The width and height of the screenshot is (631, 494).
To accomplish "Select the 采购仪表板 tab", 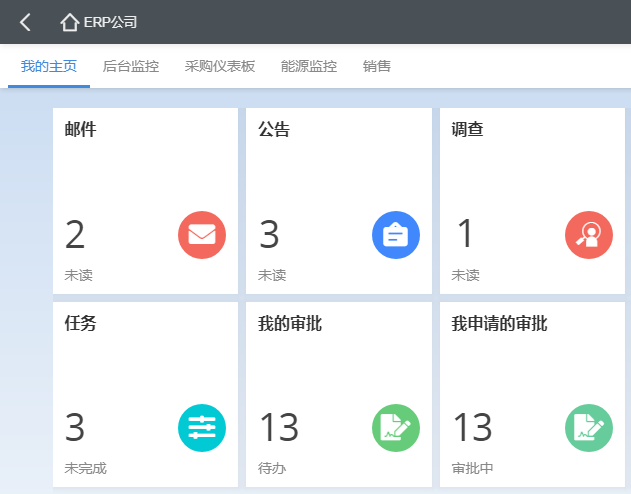I will point(220,67).
